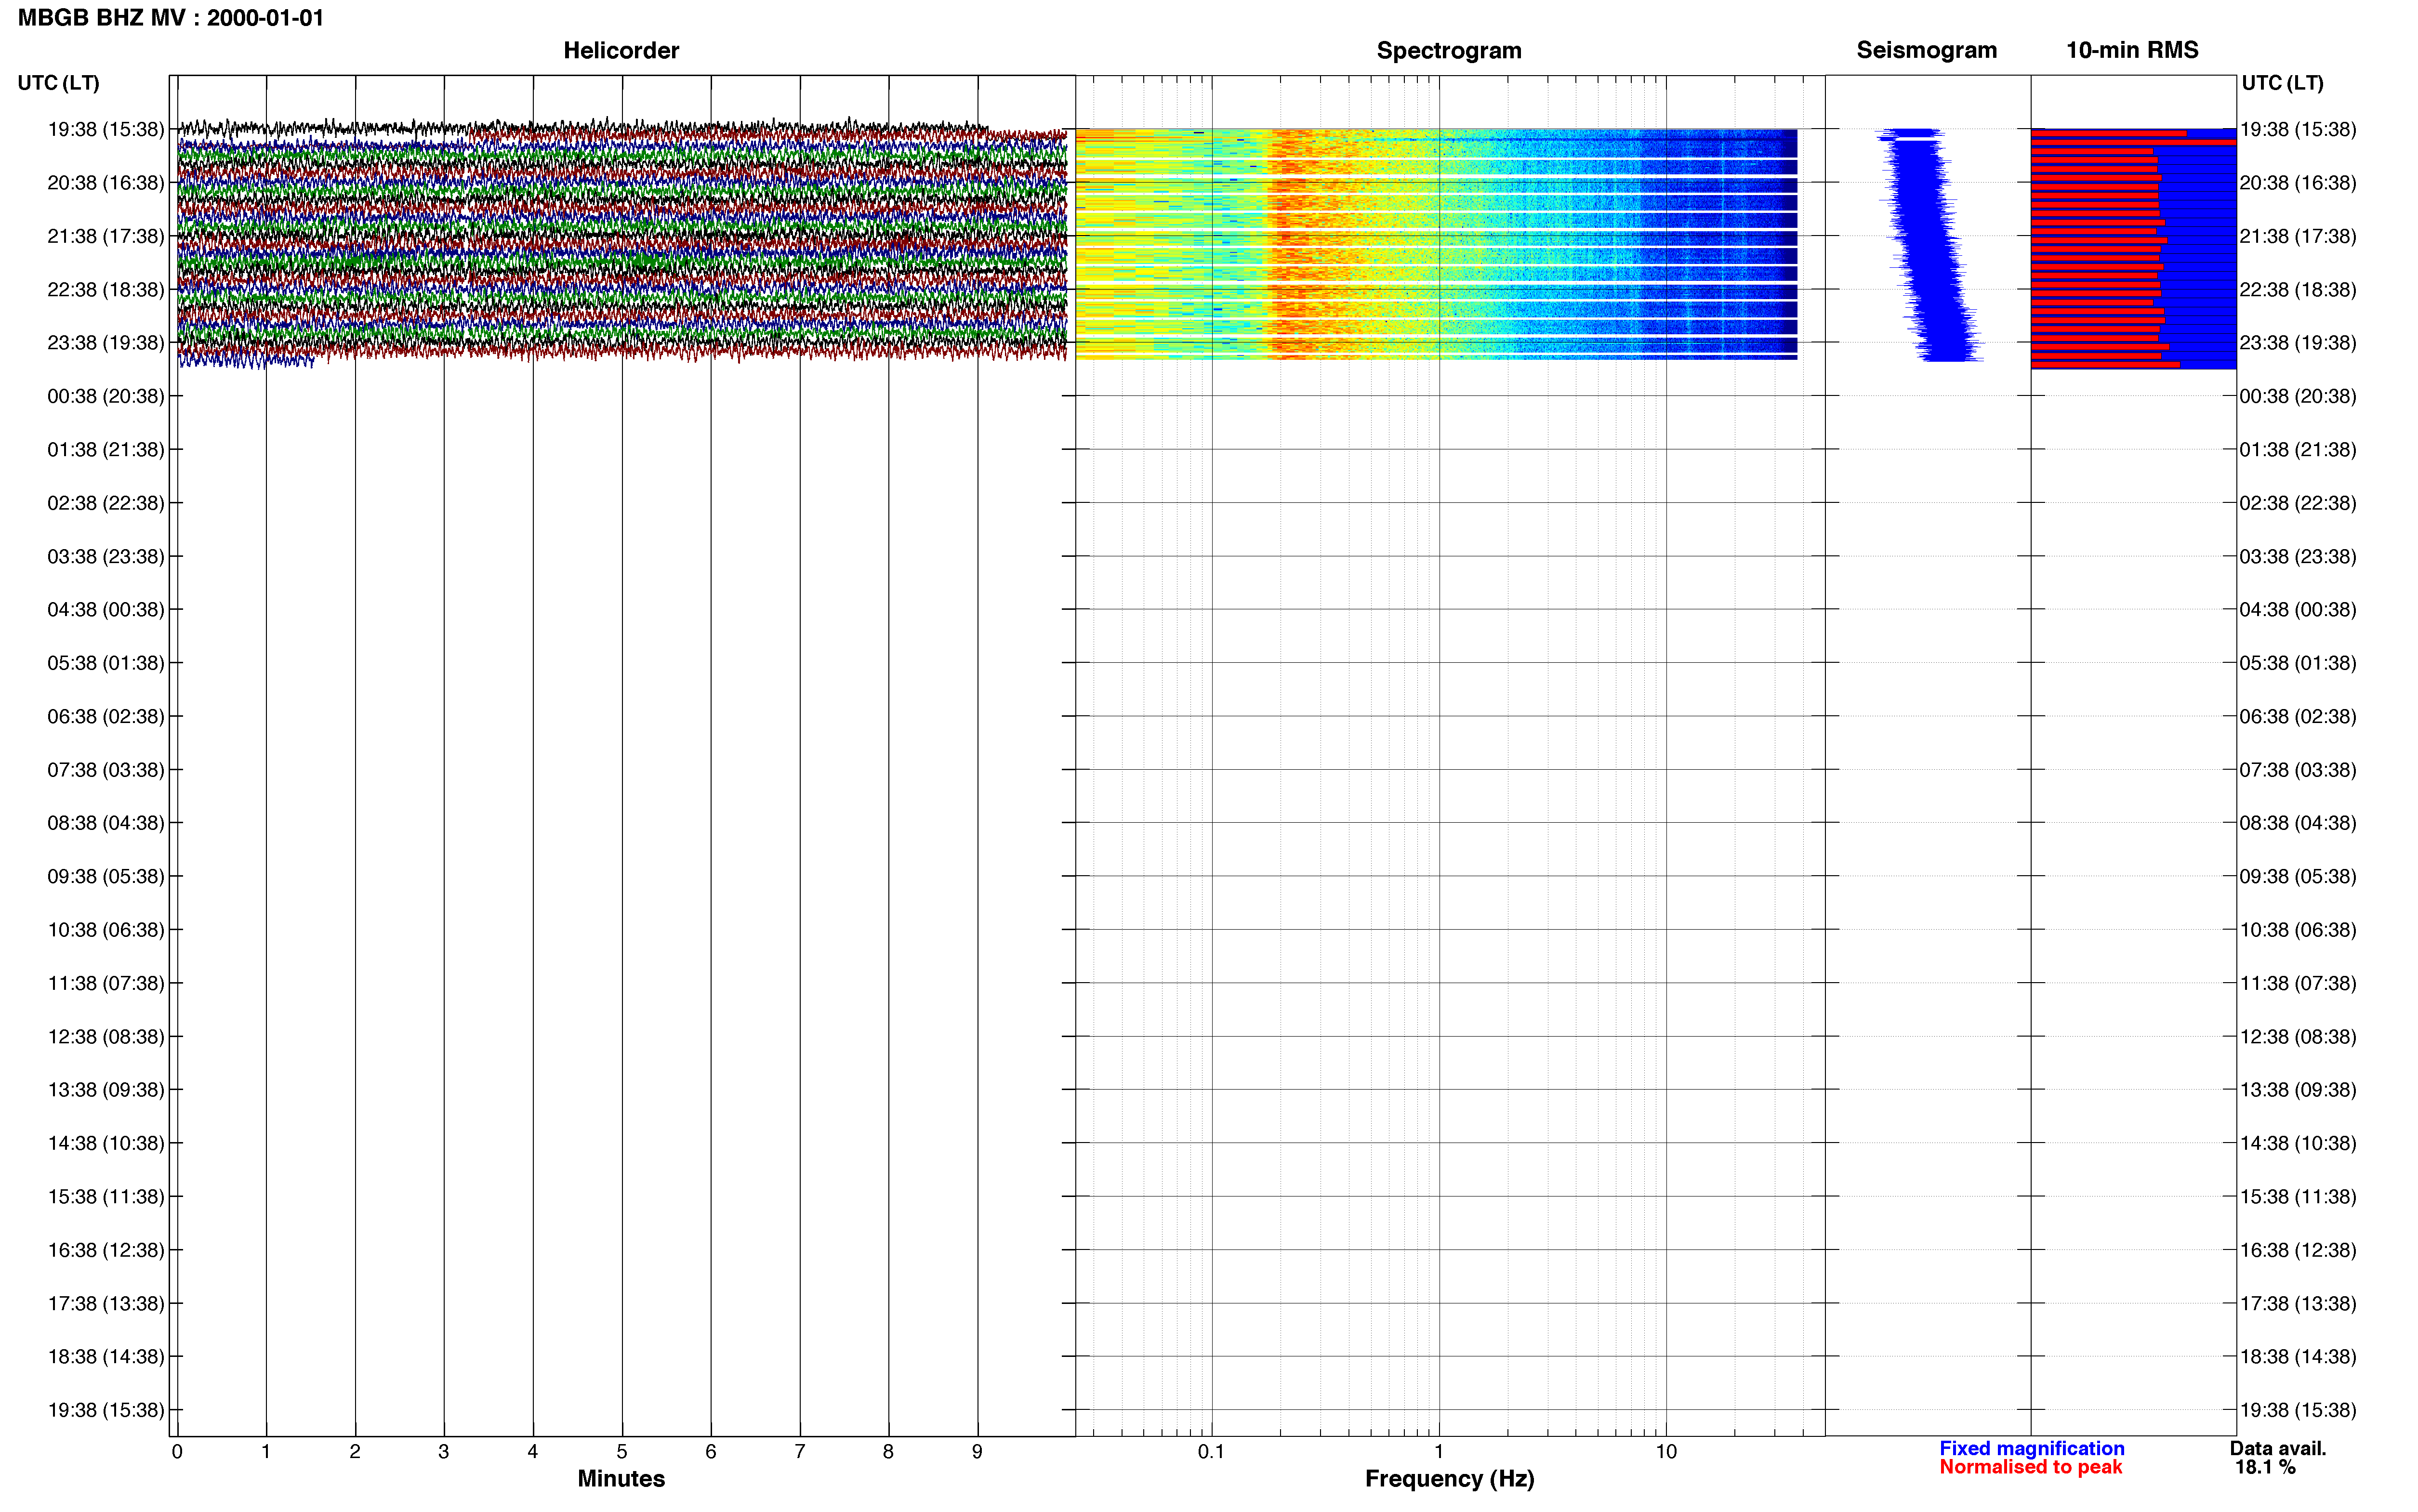Click left-axis time label '23:38 (19:38)'
The height and width of the screenshot is (1512, 2418).
point(106,343)
